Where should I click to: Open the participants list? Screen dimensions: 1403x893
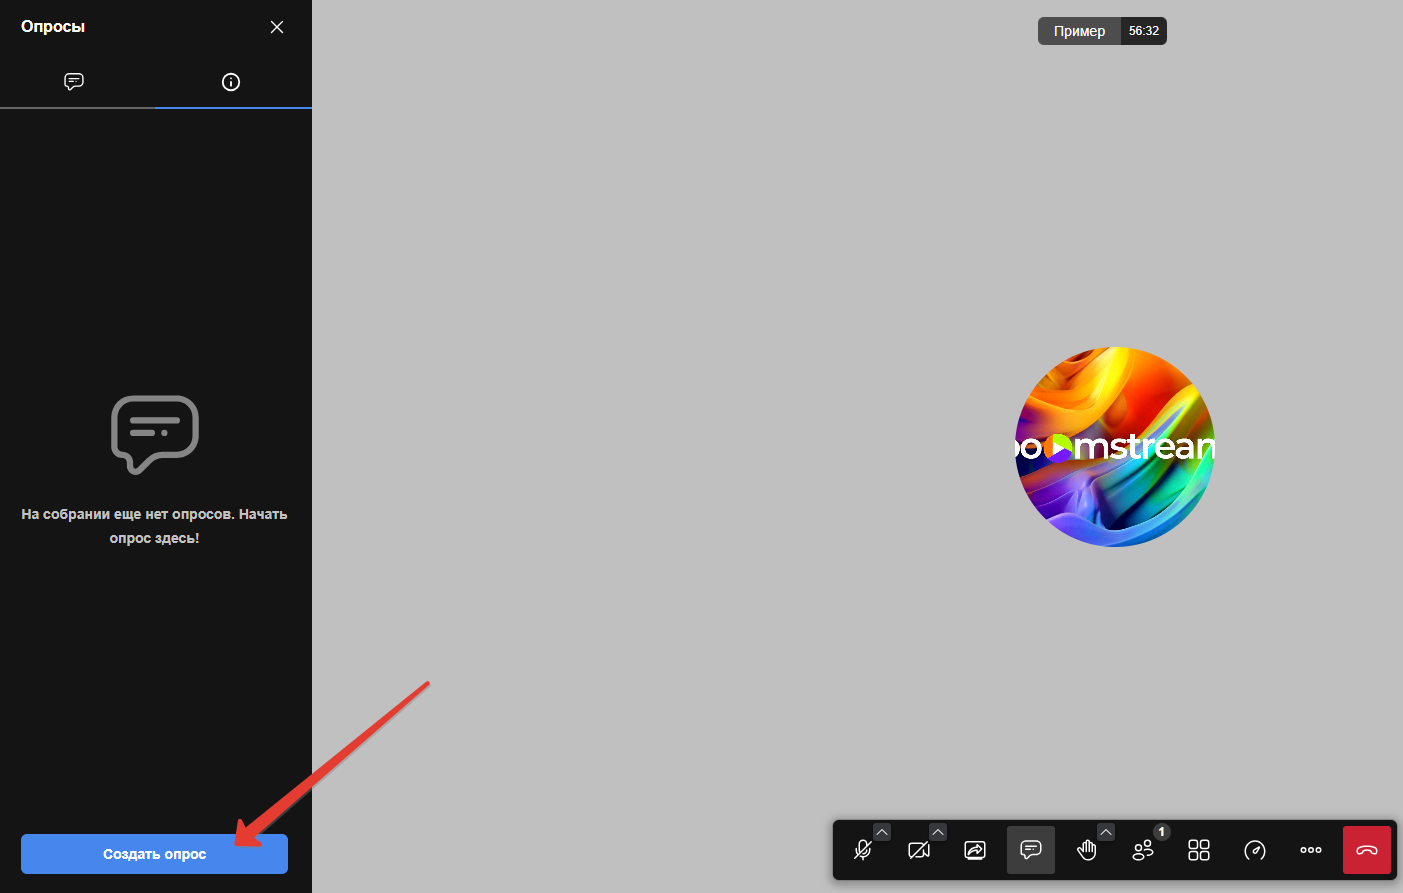tap(1143, 850)
